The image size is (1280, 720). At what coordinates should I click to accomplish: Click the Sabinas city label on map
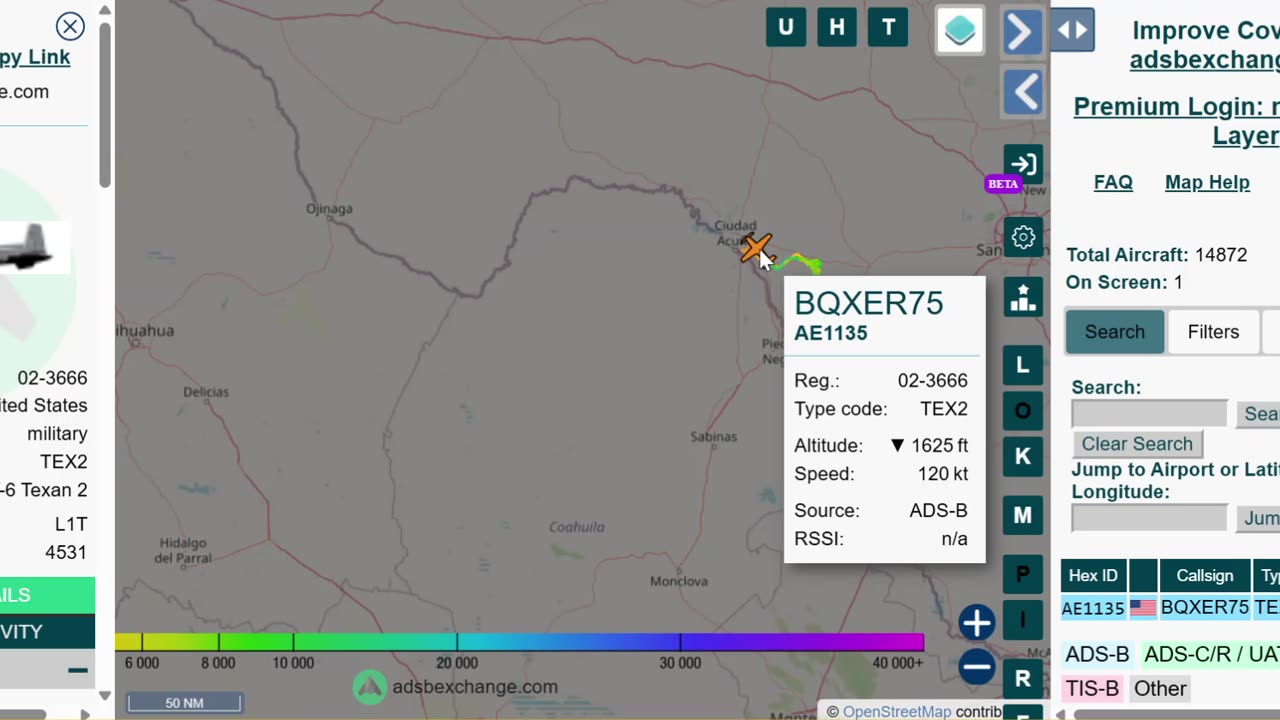click(x=714, y=436)
